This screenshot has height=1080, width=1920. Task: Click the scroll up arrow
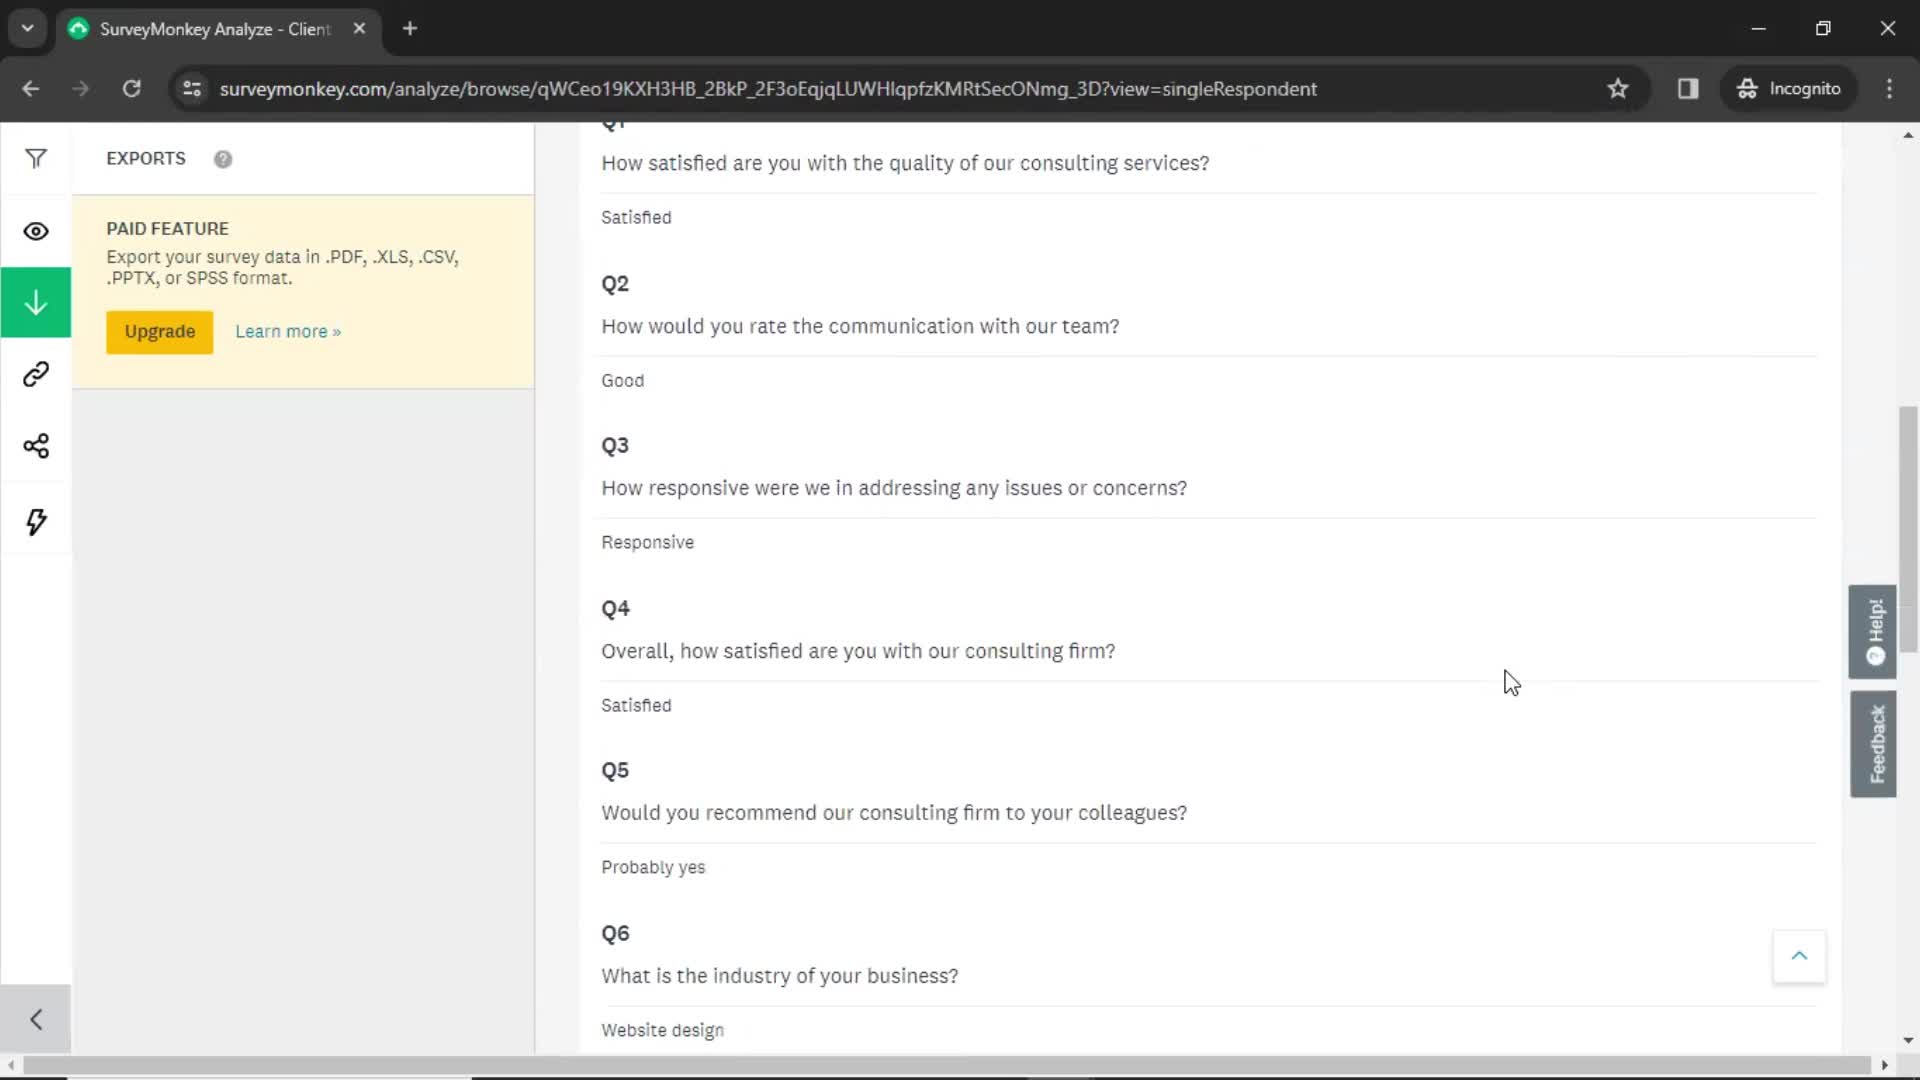(x=1908, y=134)
